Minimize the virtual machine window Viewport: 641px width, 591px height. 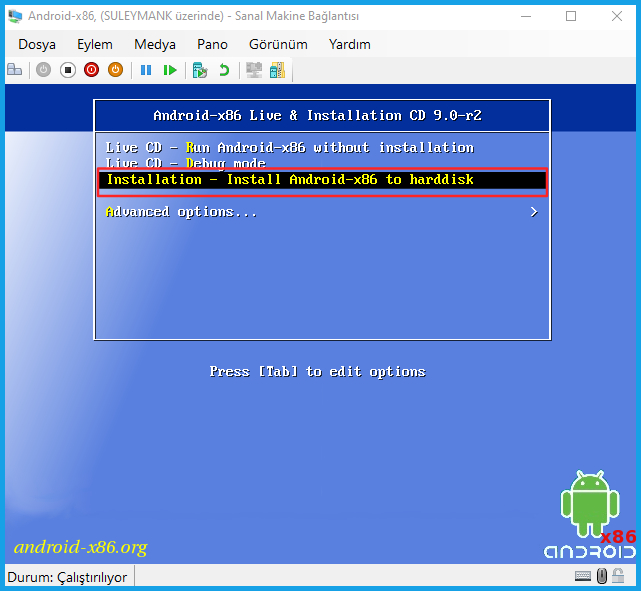(526, 16)
